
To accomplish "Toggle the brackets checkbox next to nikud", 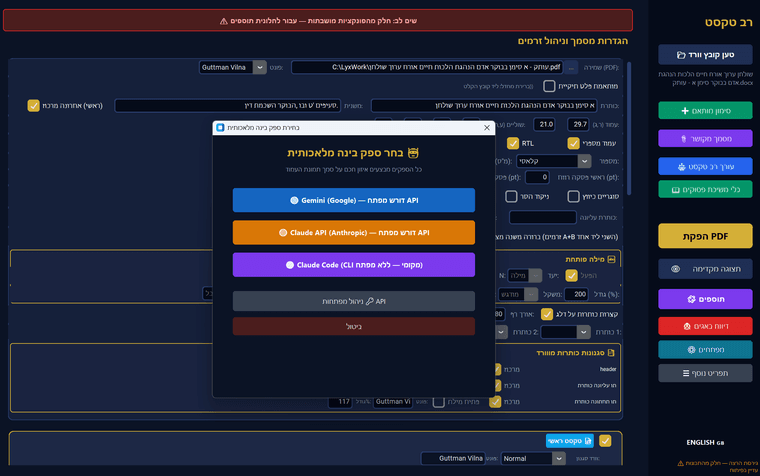I will click(x=573, y=196).
